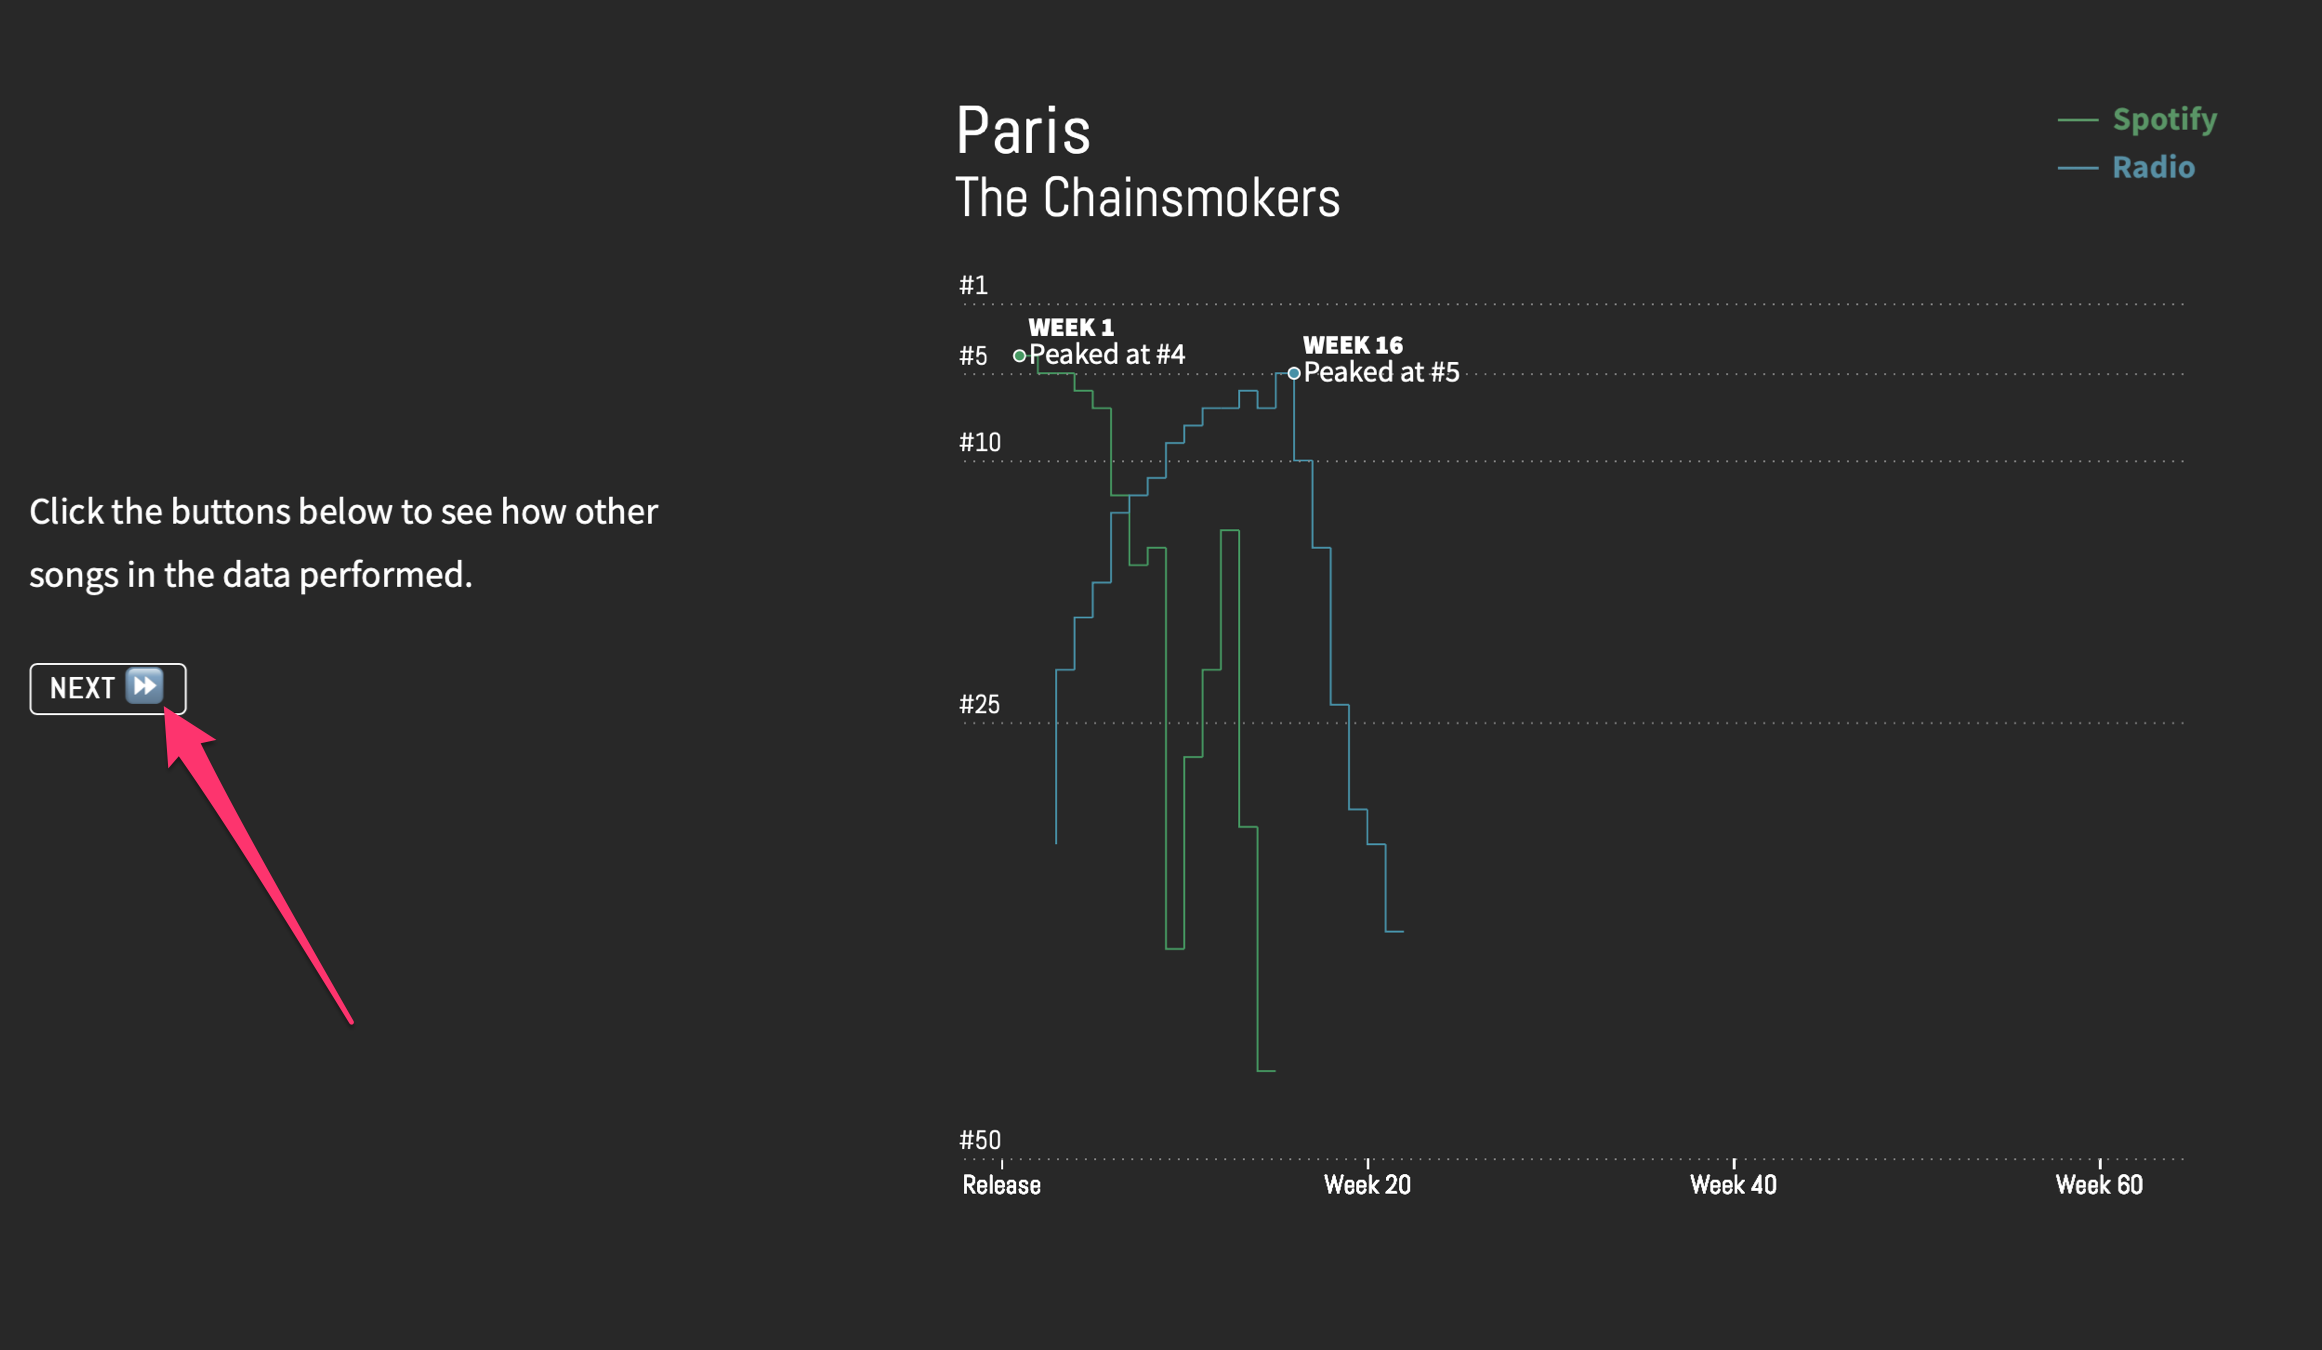
Task: Click the Radio legend label
Action: [2153, 167]
